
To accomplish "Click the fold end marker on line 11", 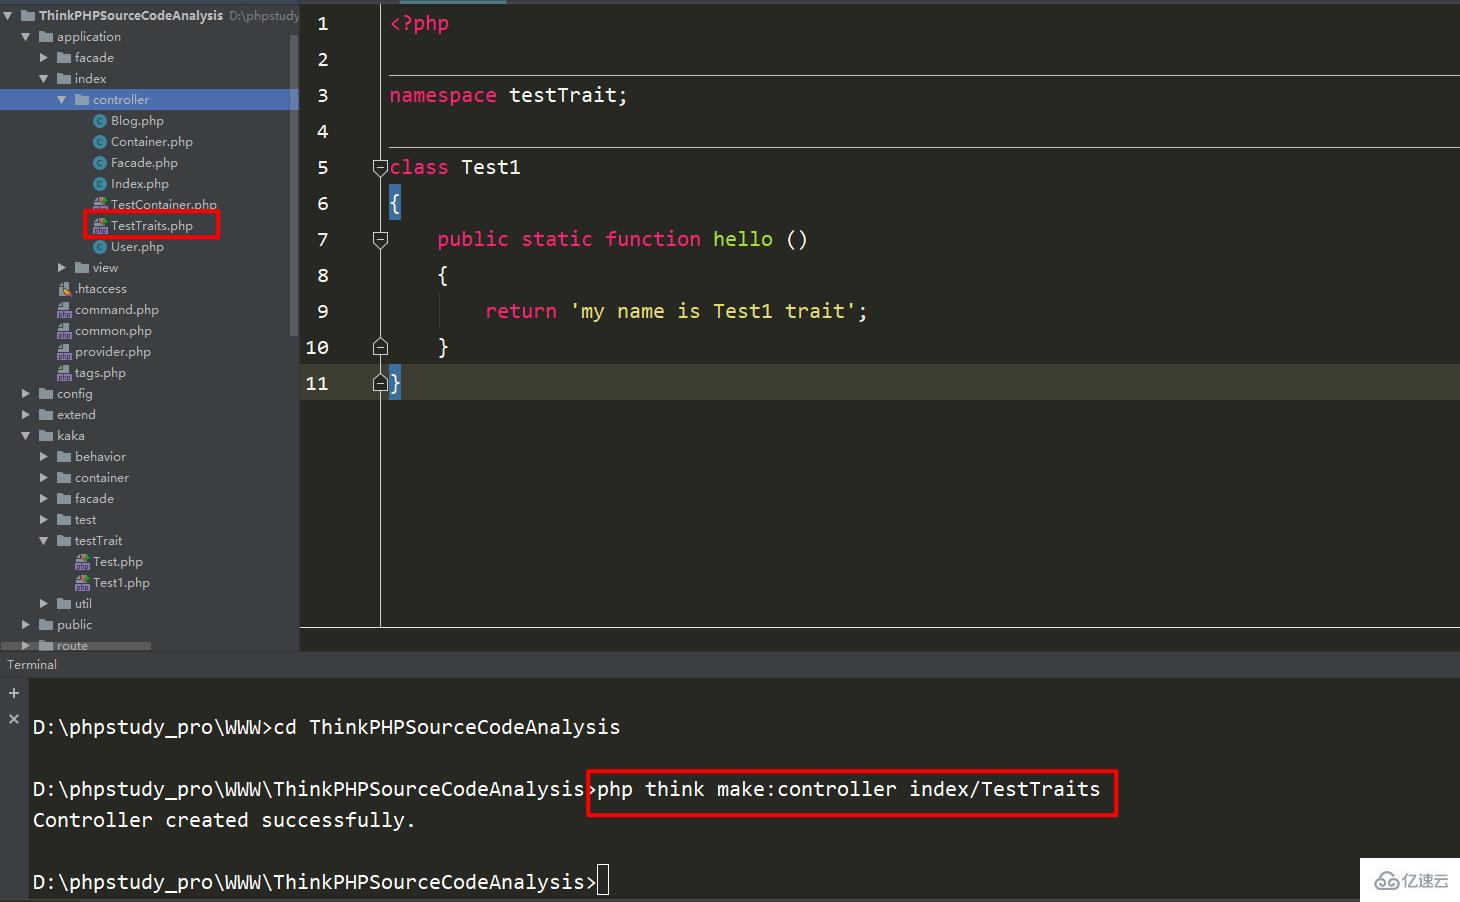I will point(380,383).
